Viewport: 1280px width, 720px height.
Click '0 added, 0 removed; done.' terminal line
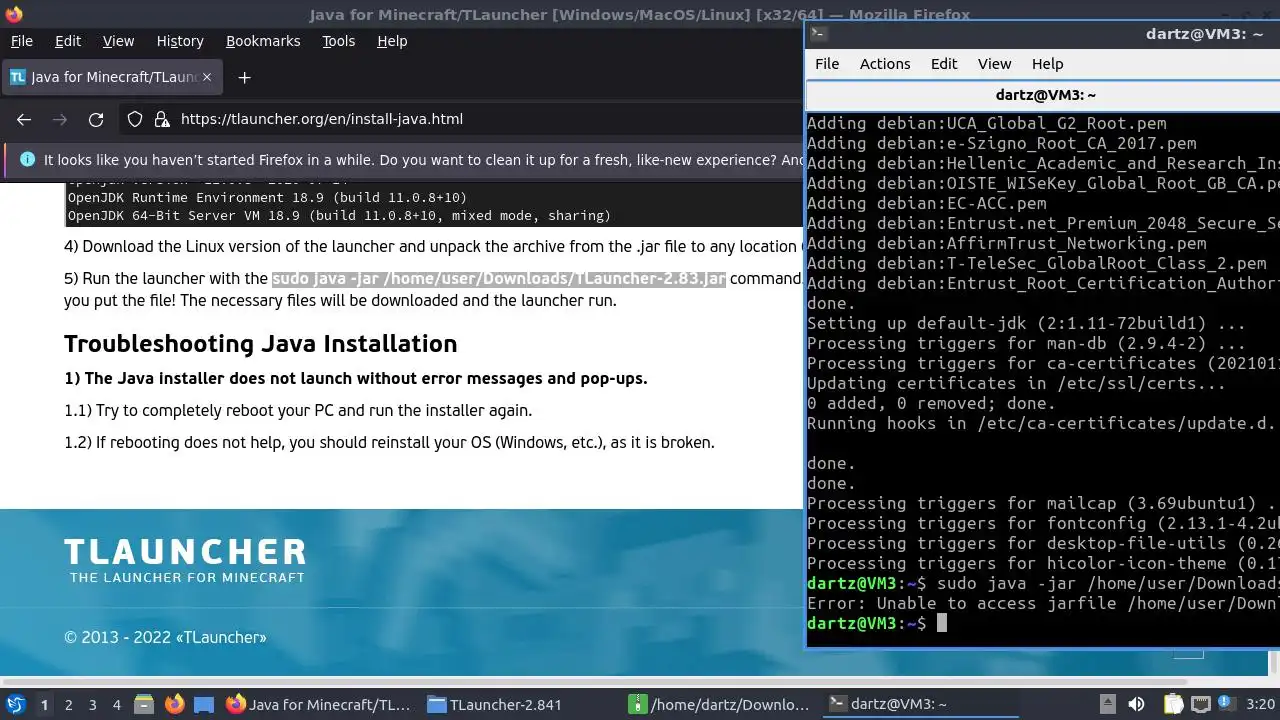(931, 403)
